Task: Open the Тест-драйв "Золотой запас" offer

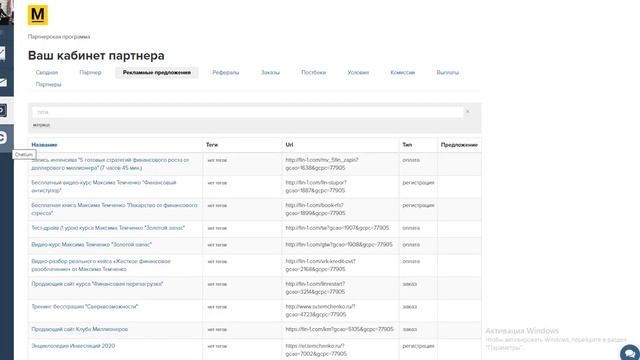Action: tap(108, 228)
